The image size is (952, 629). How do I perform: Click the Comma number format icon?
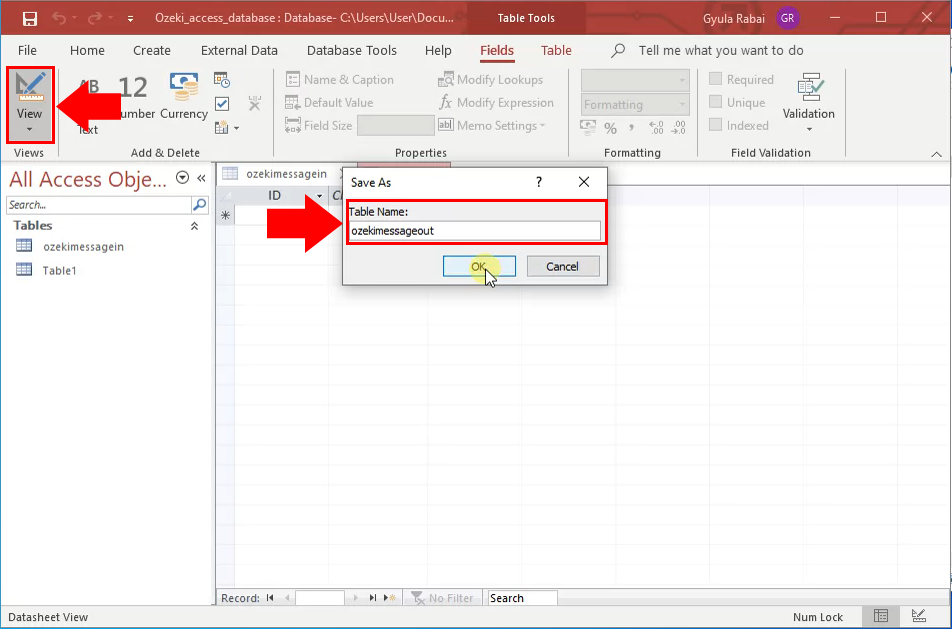coord(632,126)
